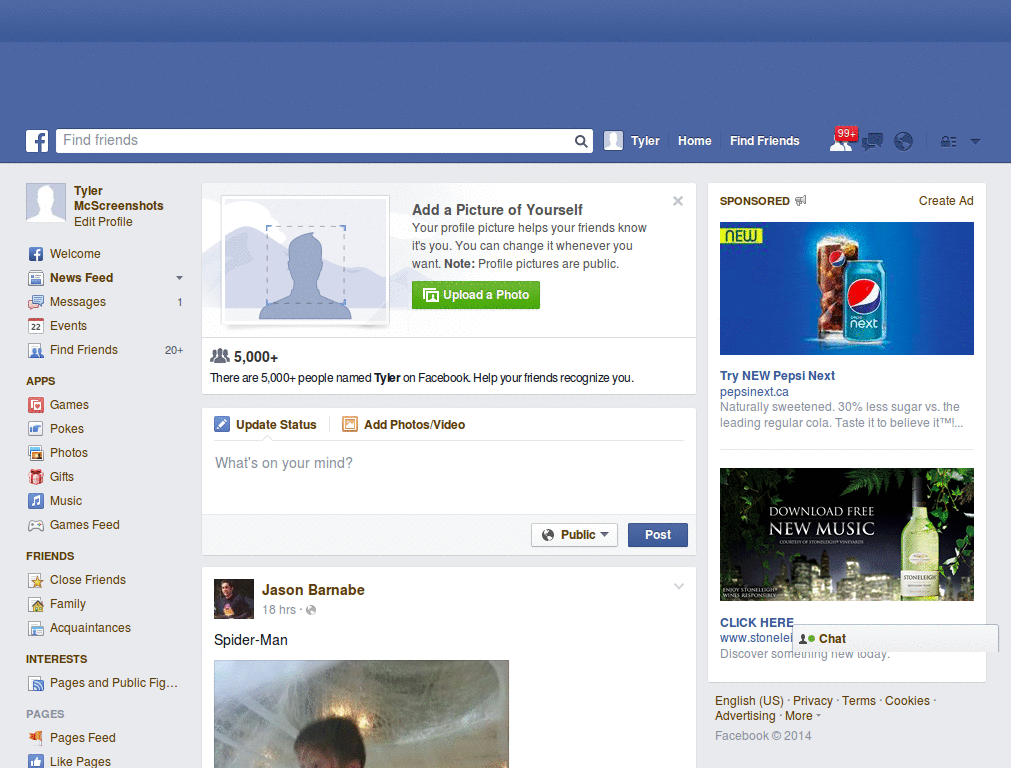Viewport: 1024px width, 768px height.
Task: Switch to Add Photos/Video tab
Action: (404, 424)
